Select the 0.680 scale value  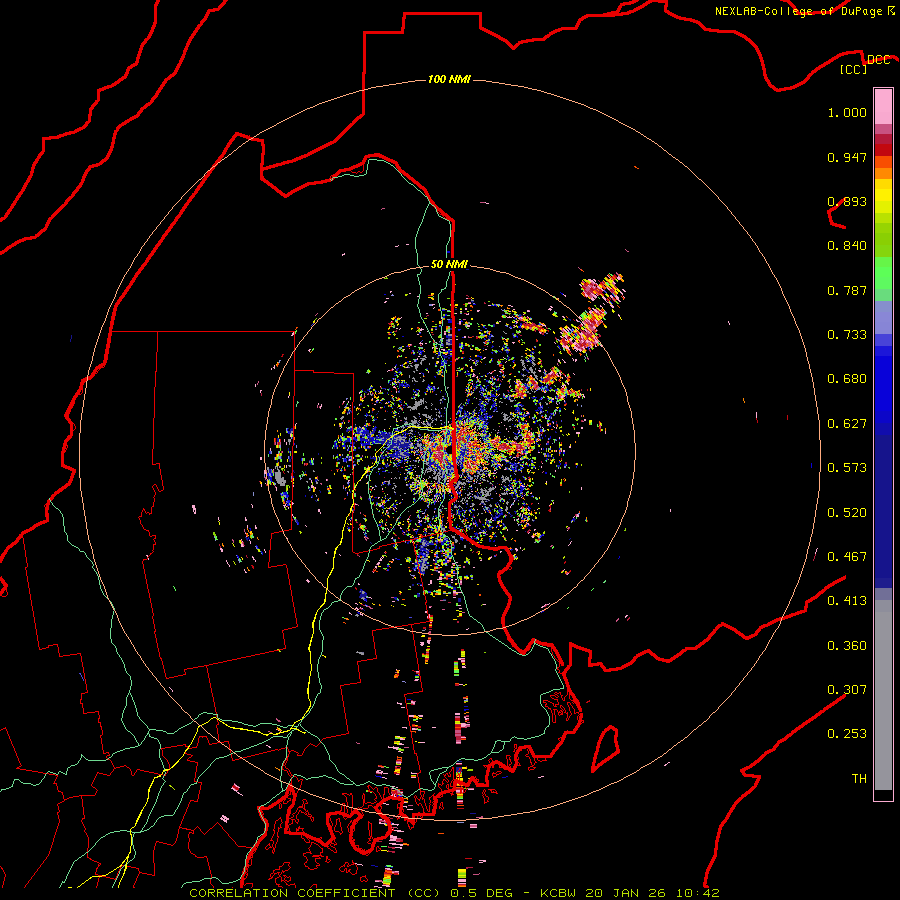point(847,379)
